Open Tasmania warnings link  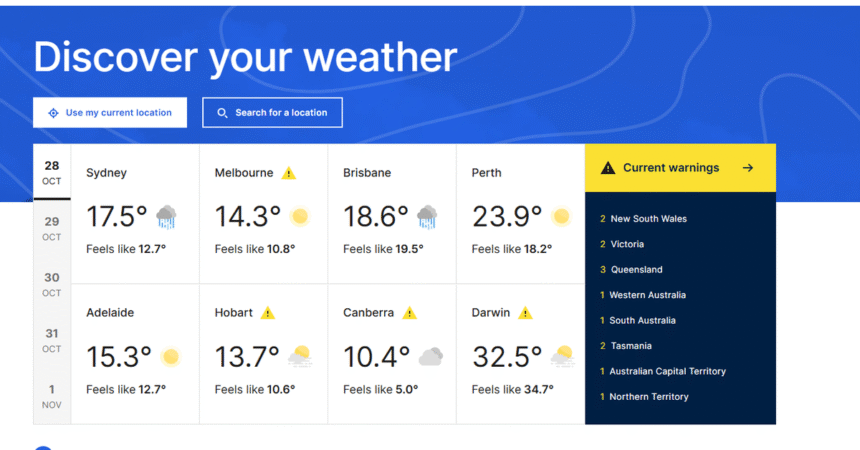point(631,346)
